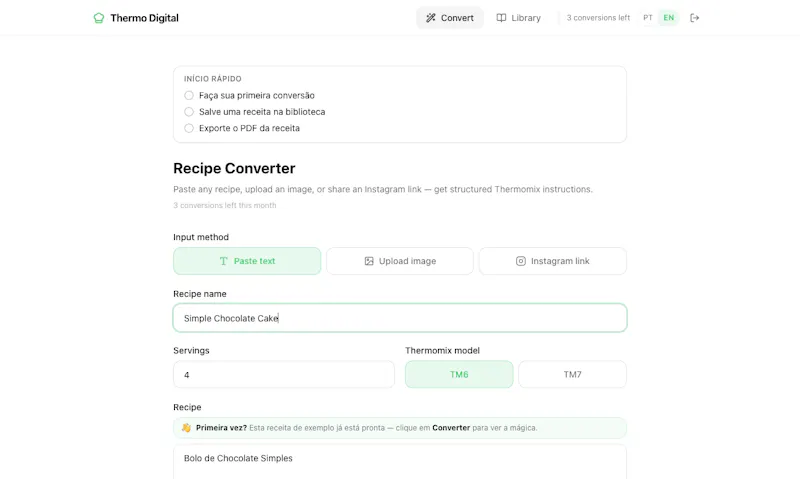This screenshot has height=479, width=800.
Task: Click the Servings number field
Action: 284,374
